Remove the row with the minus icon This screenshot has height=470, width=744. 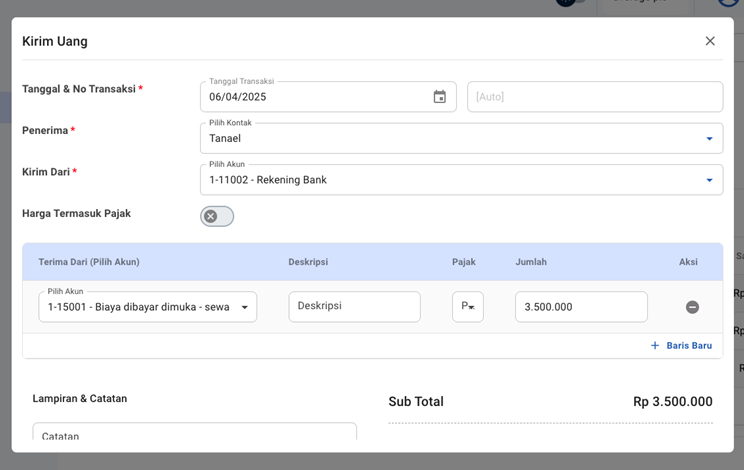[x=692, y=307]
